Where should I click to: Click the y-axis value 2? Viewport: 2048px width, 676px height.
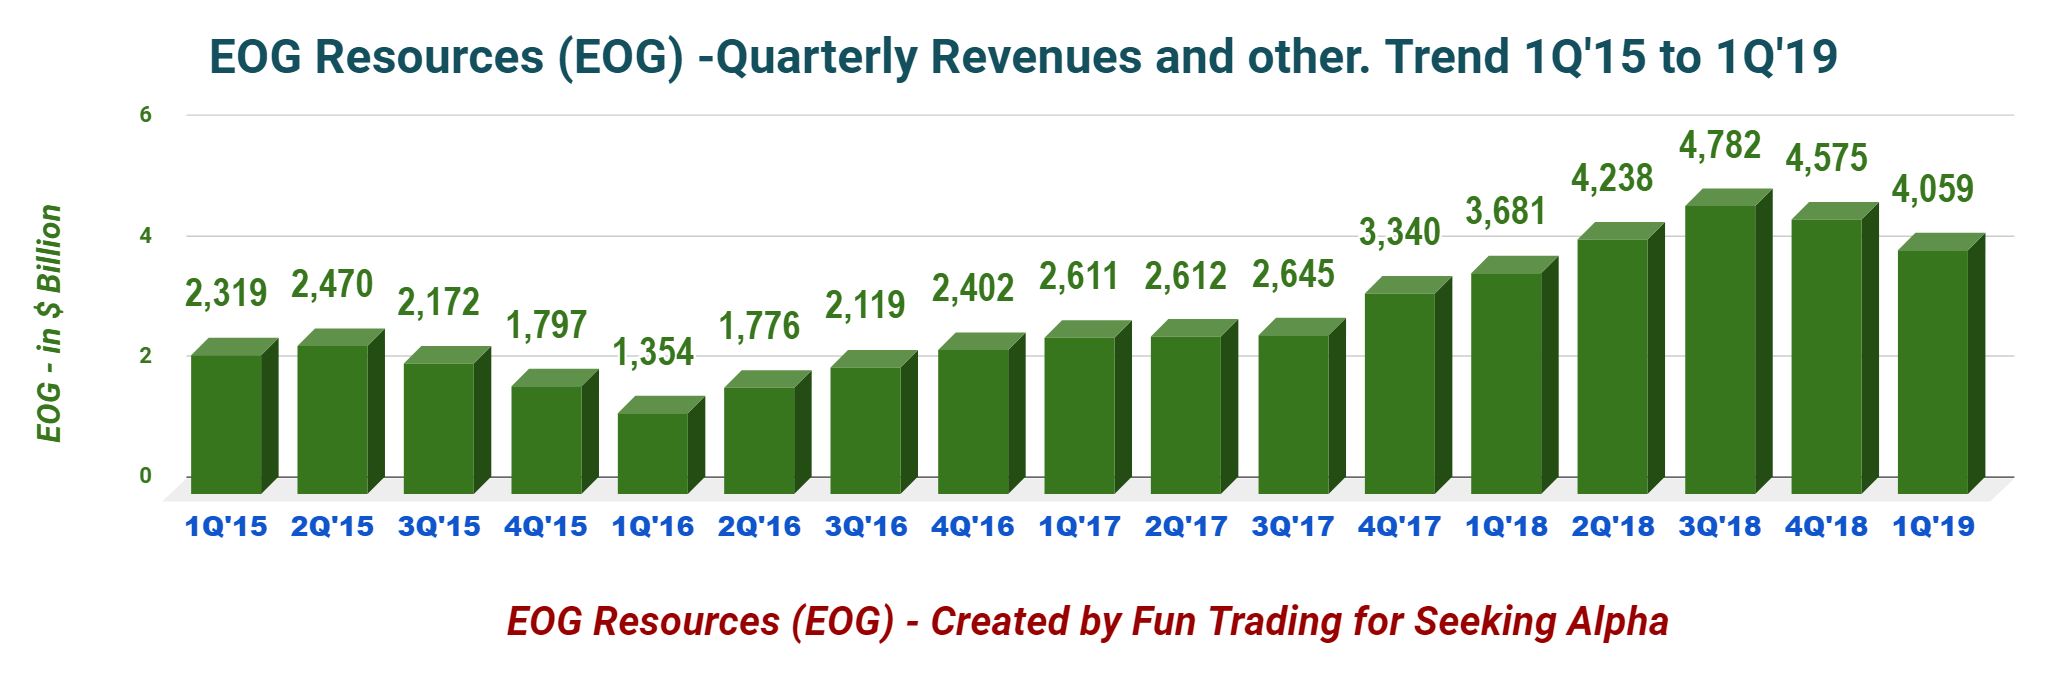(x=145, y=356)
